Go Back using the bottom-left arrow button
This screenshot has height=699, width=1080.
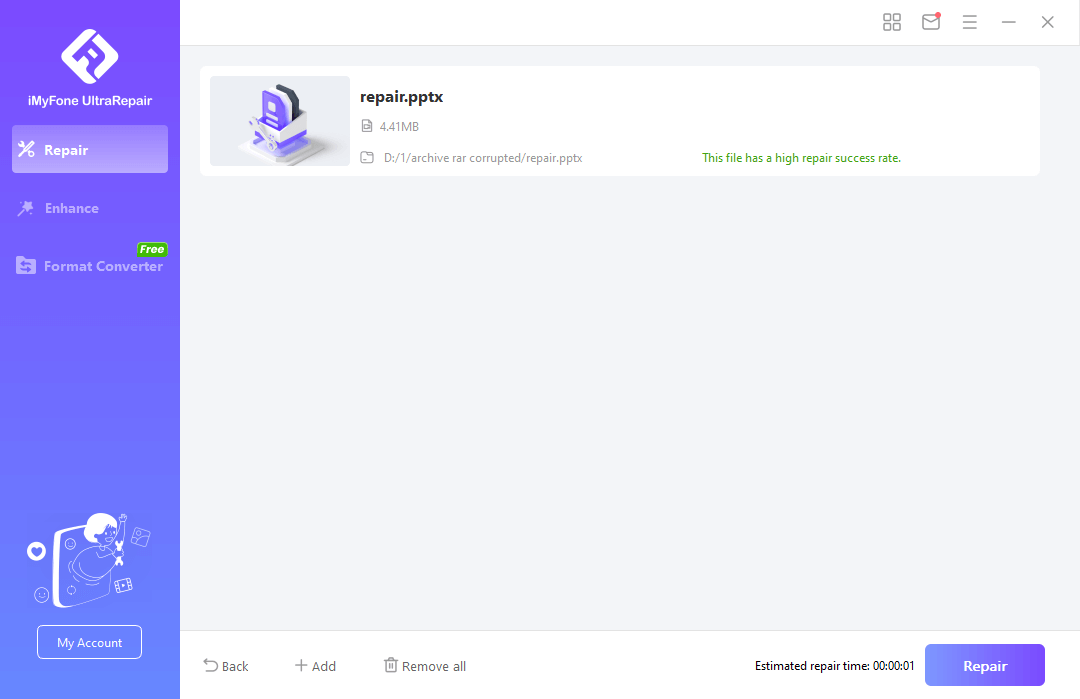point(225,666)
